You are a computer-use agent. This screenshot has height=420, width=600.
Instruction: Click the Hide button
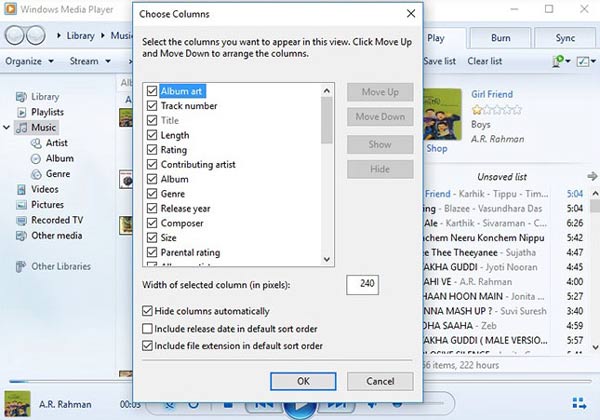tap(380, 169)
